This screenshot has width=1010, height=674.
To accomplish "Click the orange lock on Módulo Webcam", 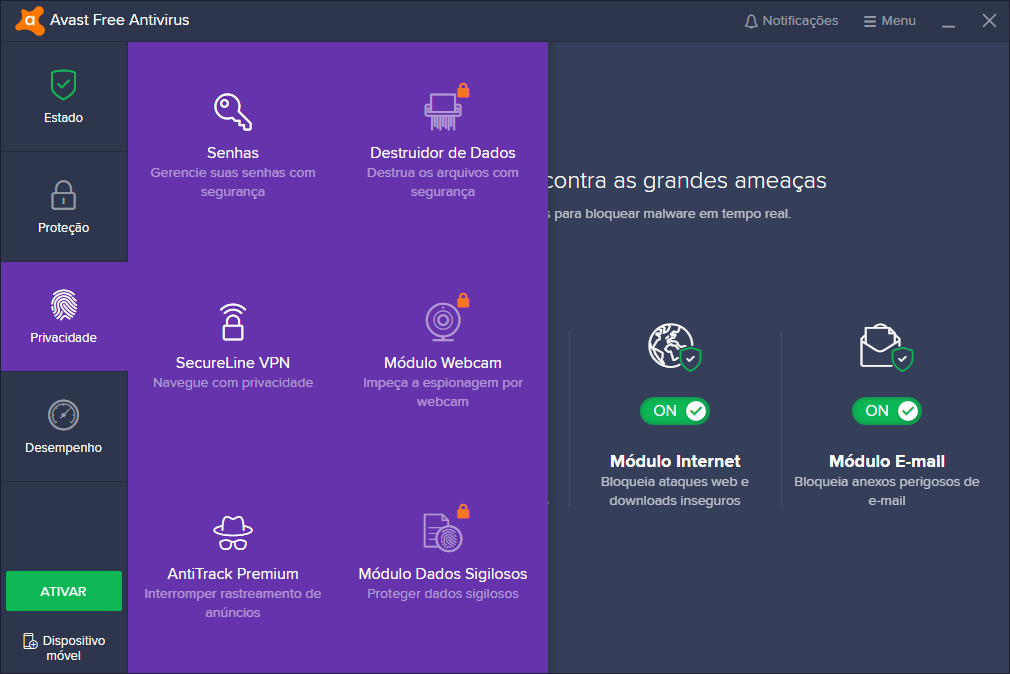I will pyautogui.click(x=463, y=300).
